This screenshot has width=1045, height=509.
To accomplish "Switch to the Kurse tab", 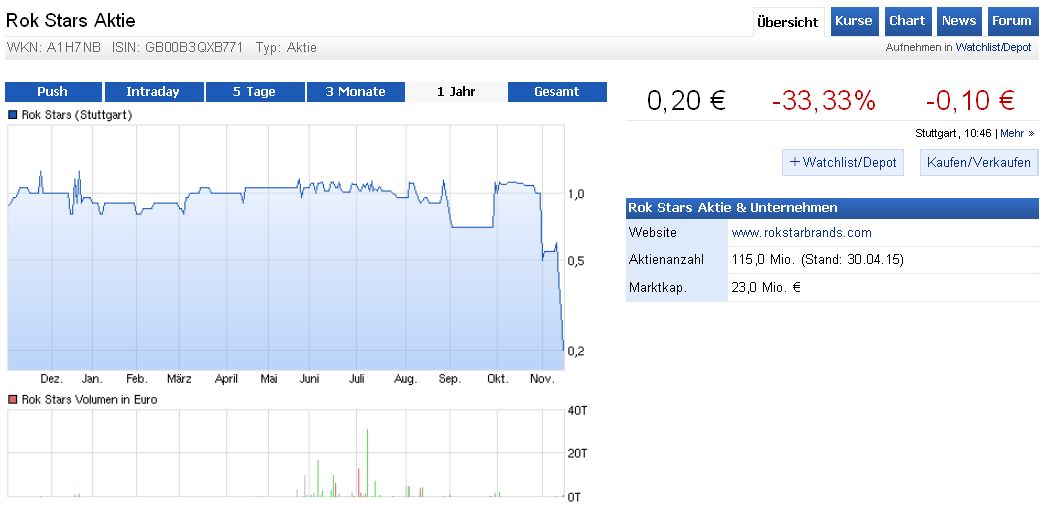I will pos(854,21).
